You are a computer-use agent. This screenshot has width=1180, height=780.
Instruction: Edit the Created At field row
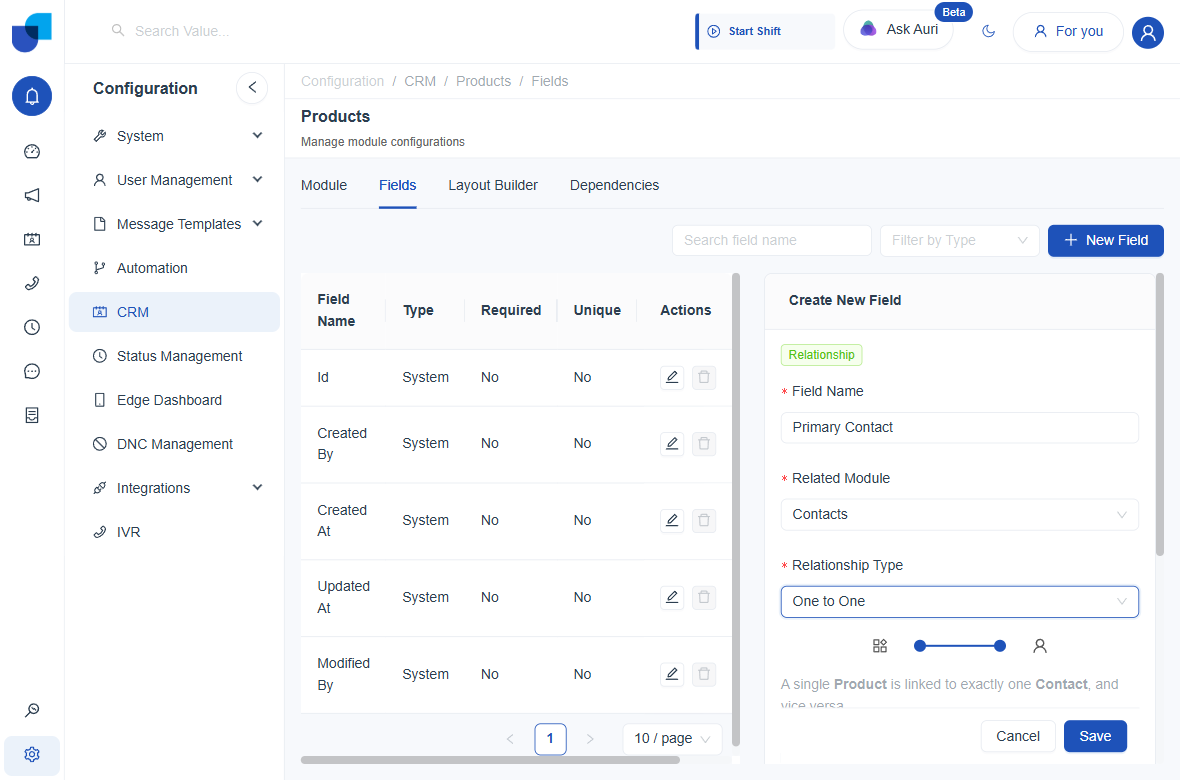(672, 520)
